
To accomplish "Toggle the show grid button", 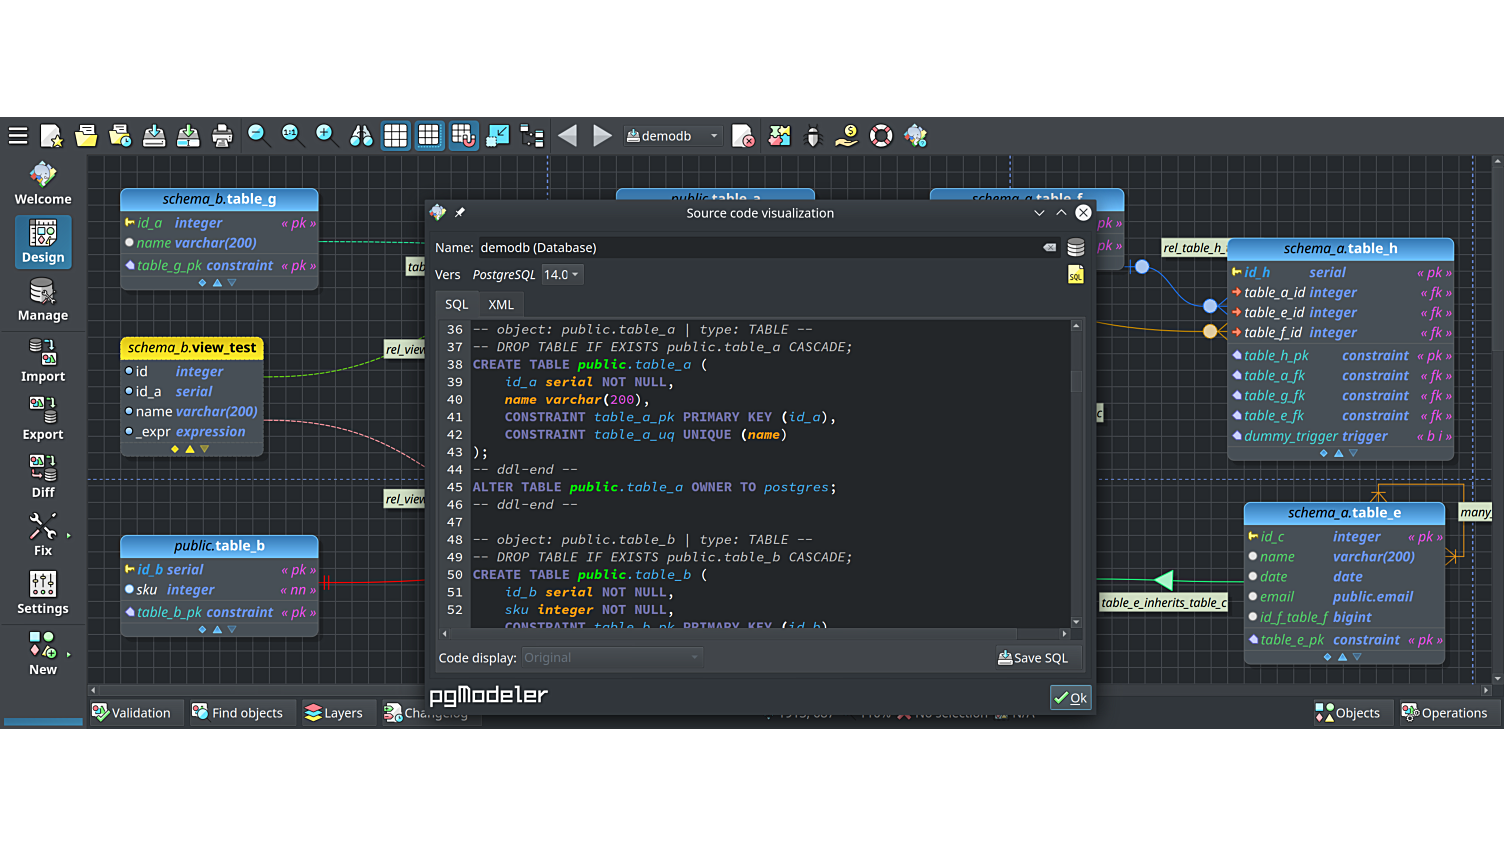I will coord(395,136).
